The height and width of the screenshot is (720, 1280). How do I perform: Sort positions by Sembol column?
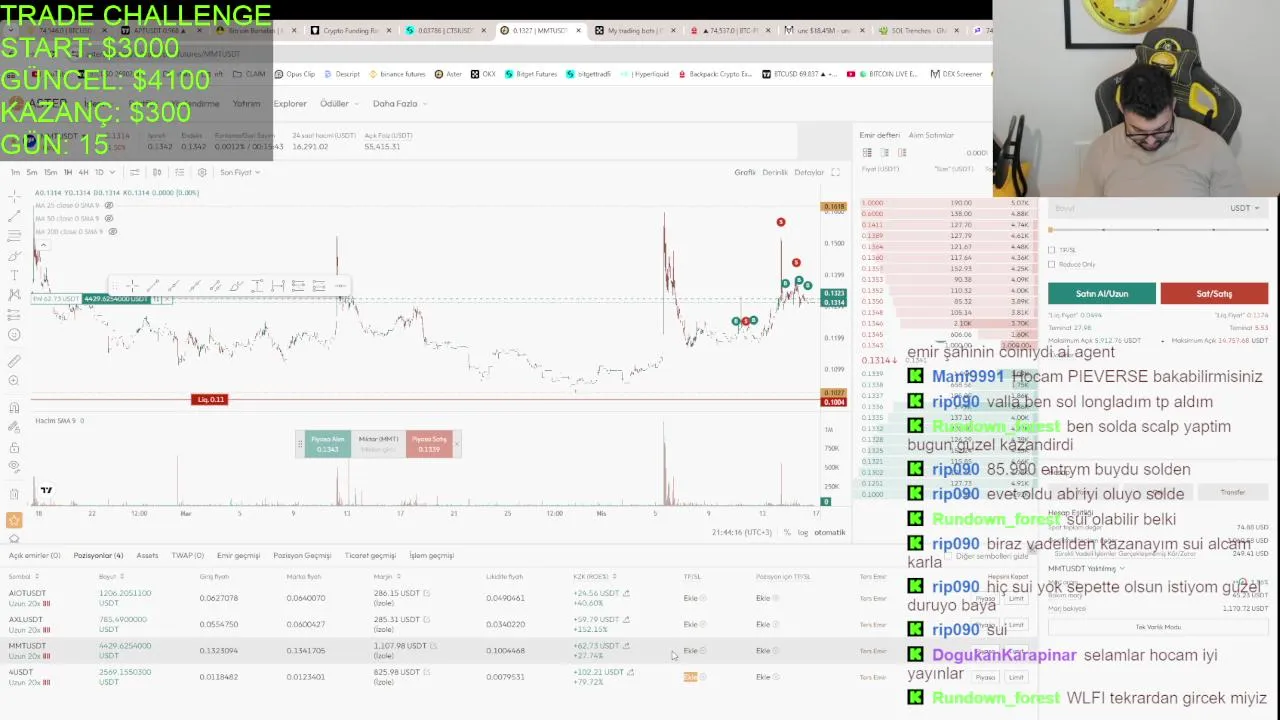pyautogui.click(x=24, y=576)
